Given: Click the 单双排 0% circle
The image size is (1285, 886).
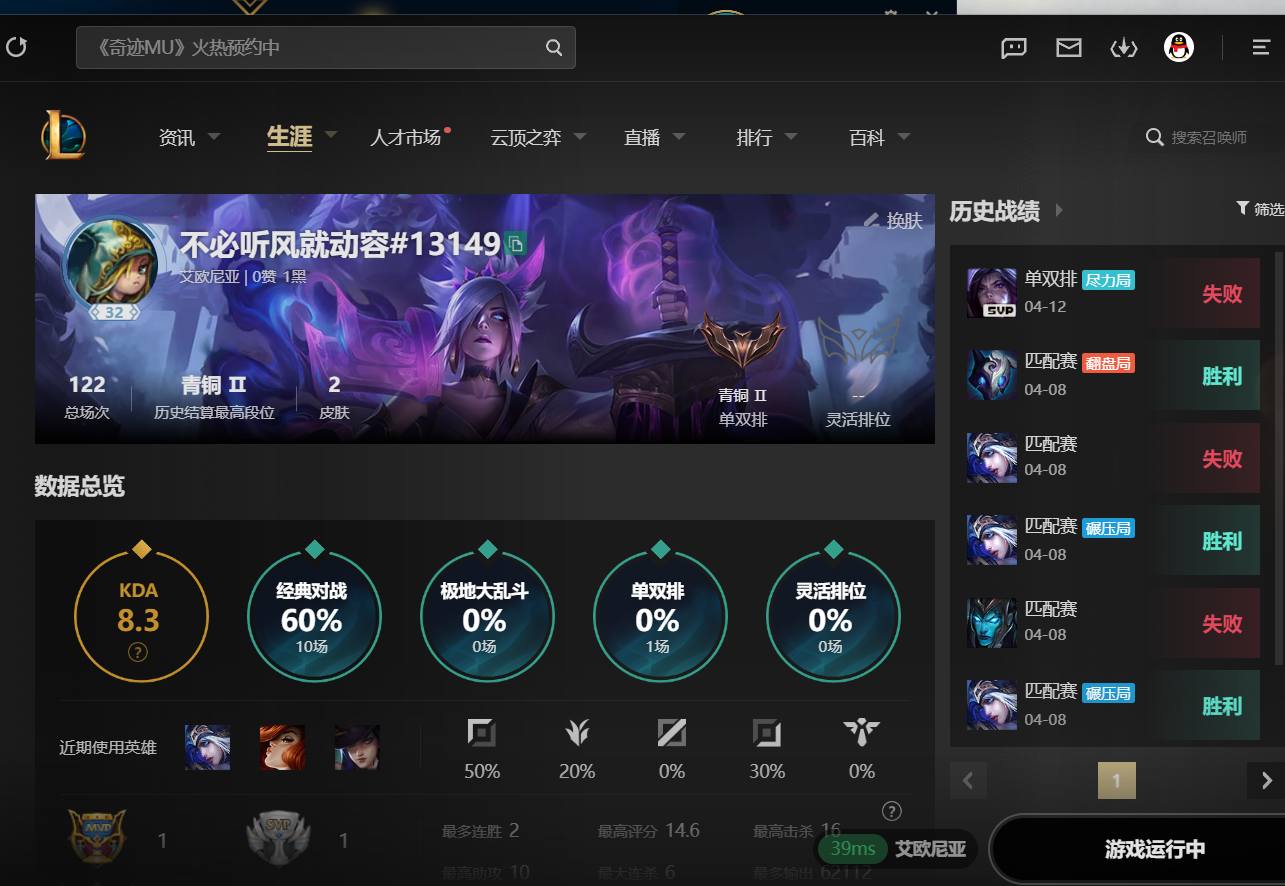Looking at the screenshot, I should click(660, 615).
